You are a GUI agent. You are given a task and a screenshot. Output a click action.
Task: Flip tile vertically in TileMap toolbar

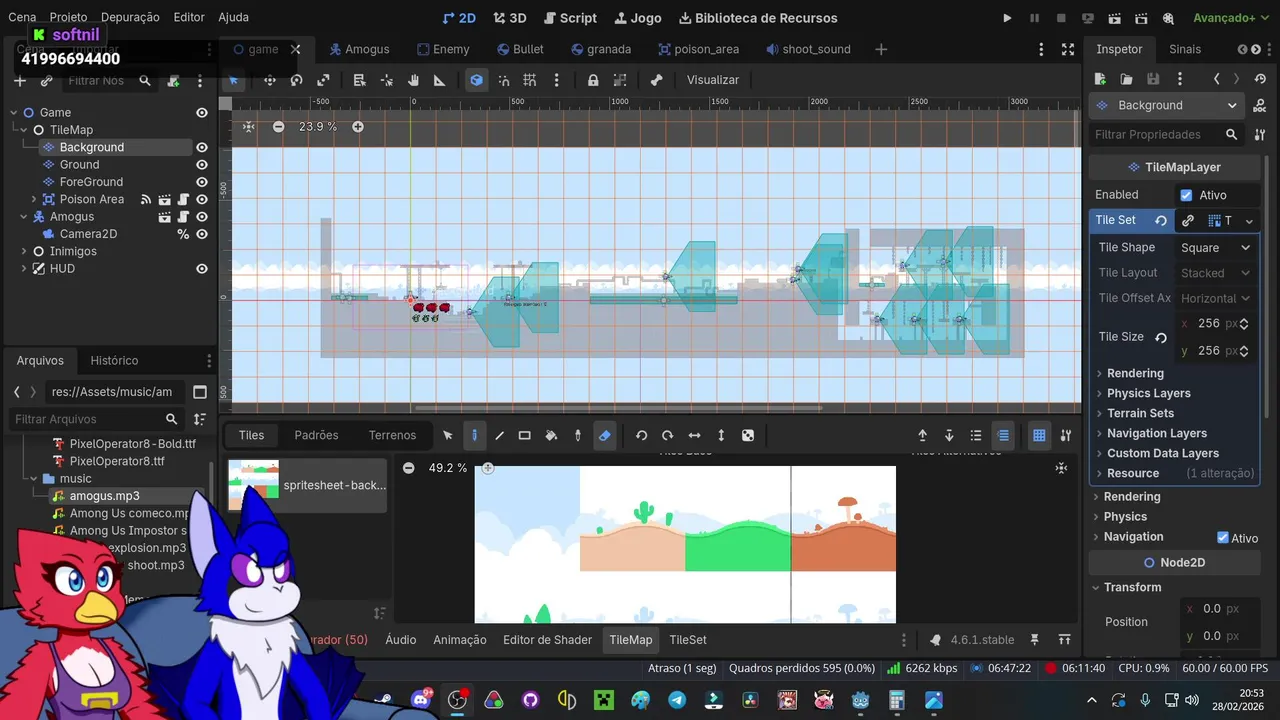721,436
